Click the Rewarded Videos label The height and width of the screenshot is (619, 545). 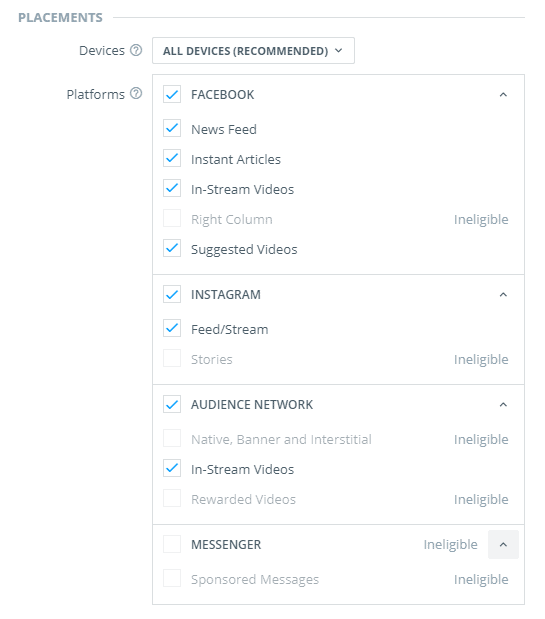click(x=243, y=499)
